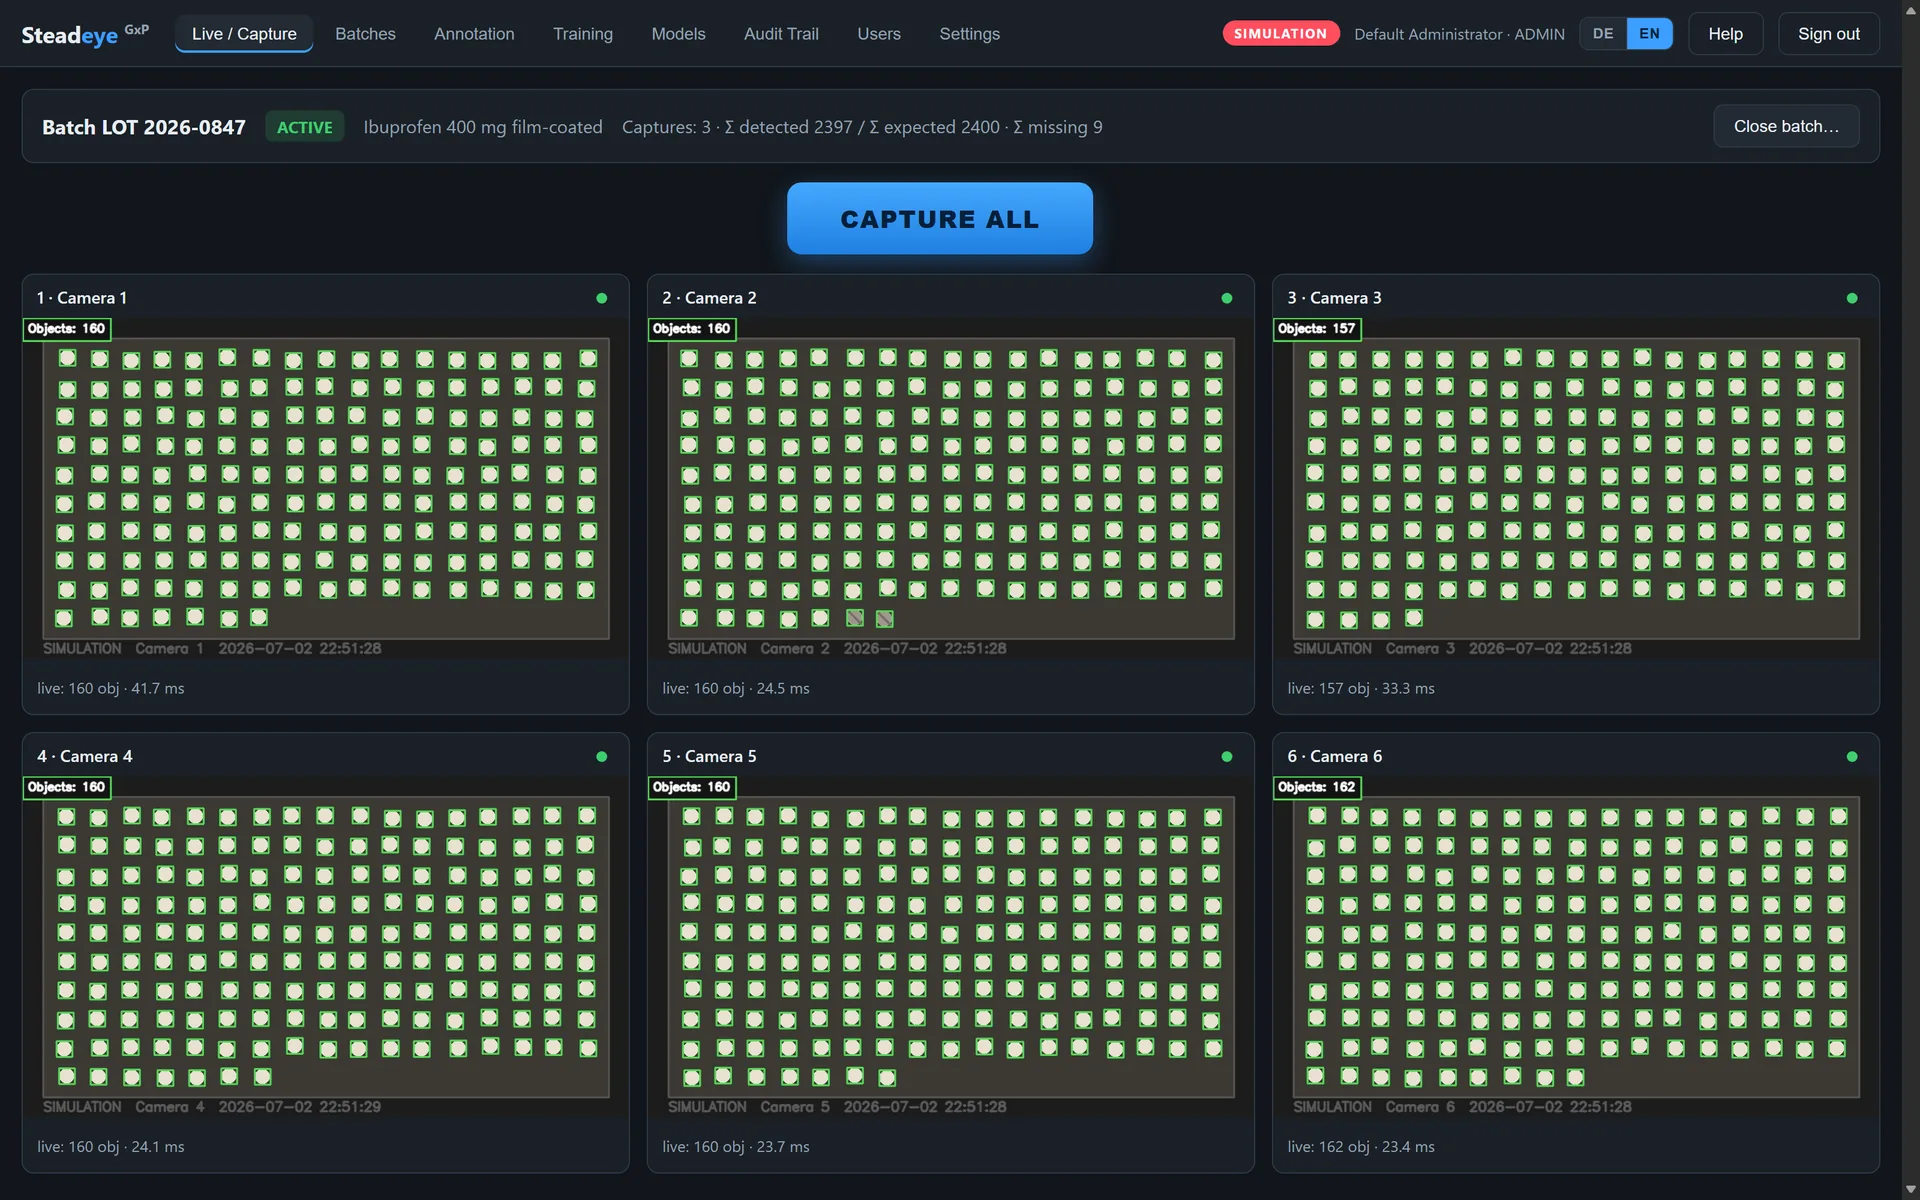Click Camera 4 Objects: 160 label
Screen dimensions: 1920x1200
point(66,787)
